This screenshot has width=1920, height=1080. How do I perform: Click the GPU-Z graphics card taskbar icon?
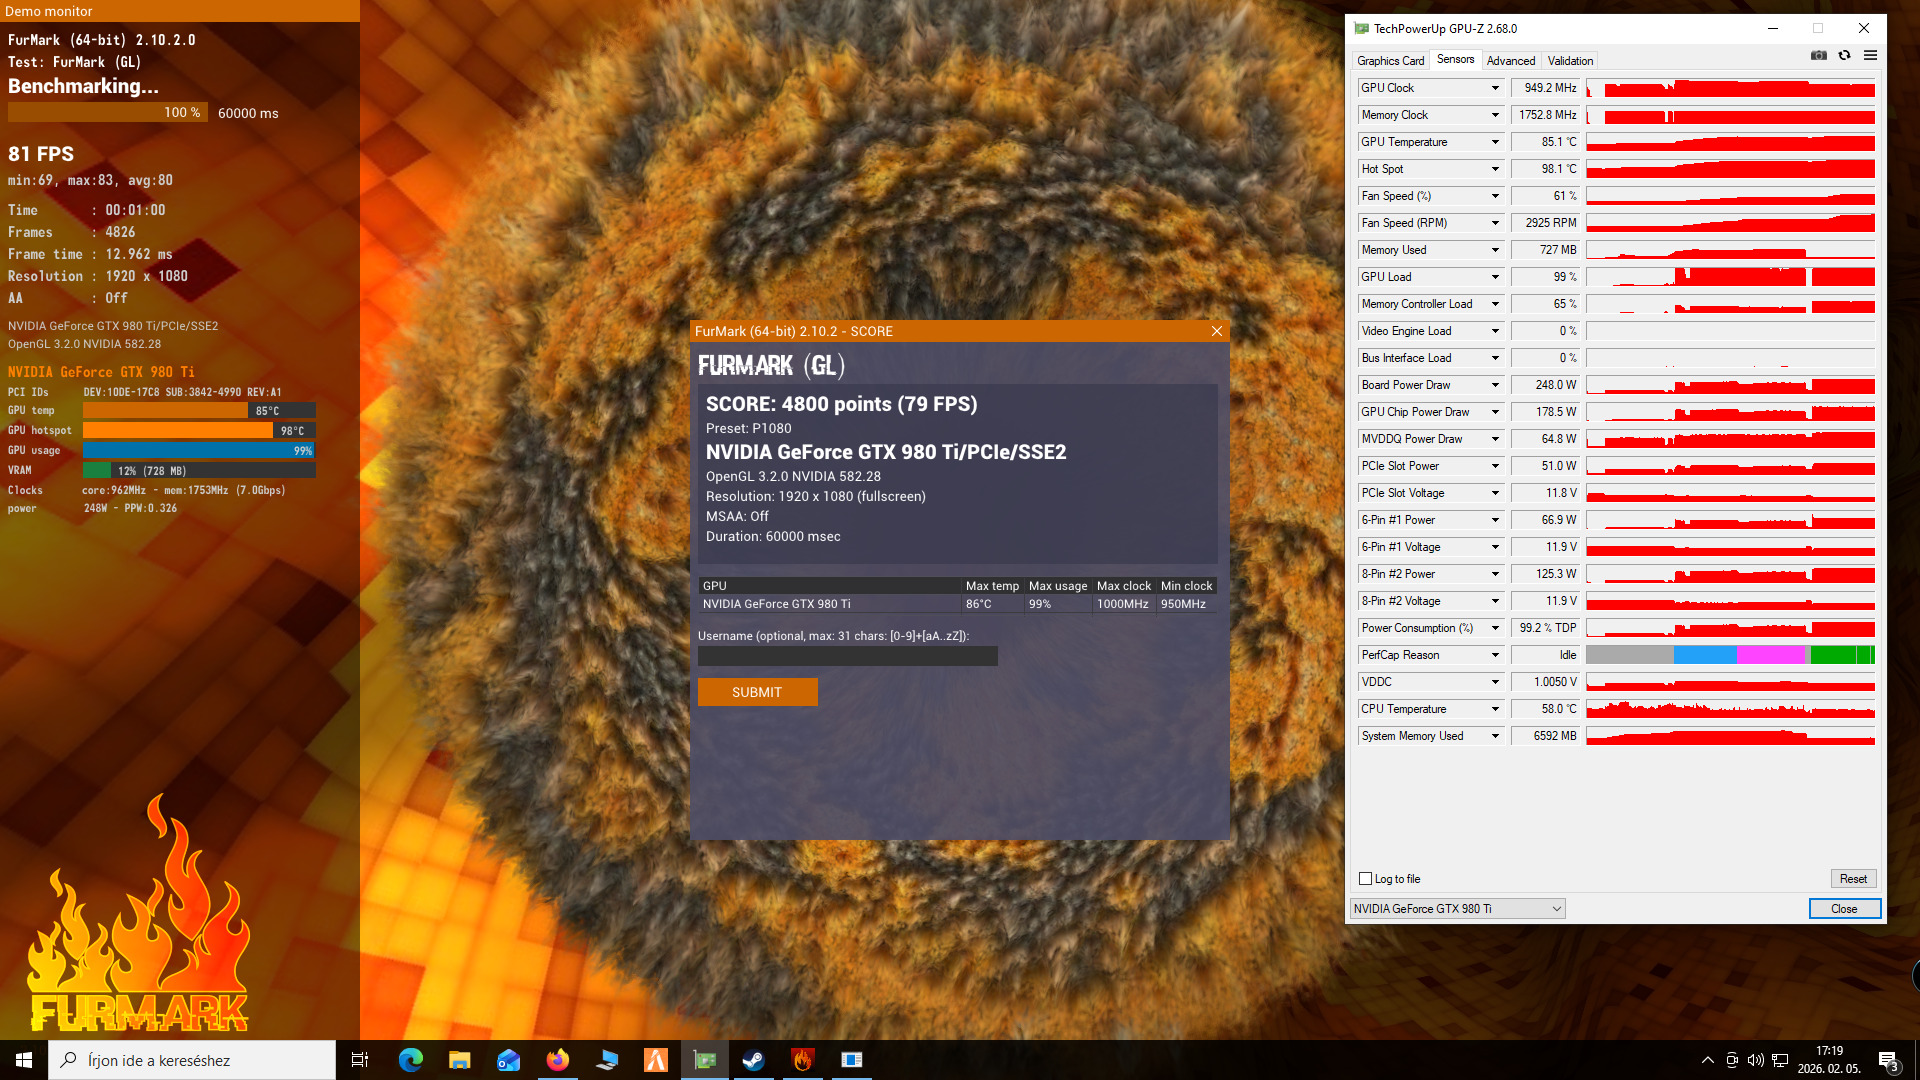point(705,1060)
